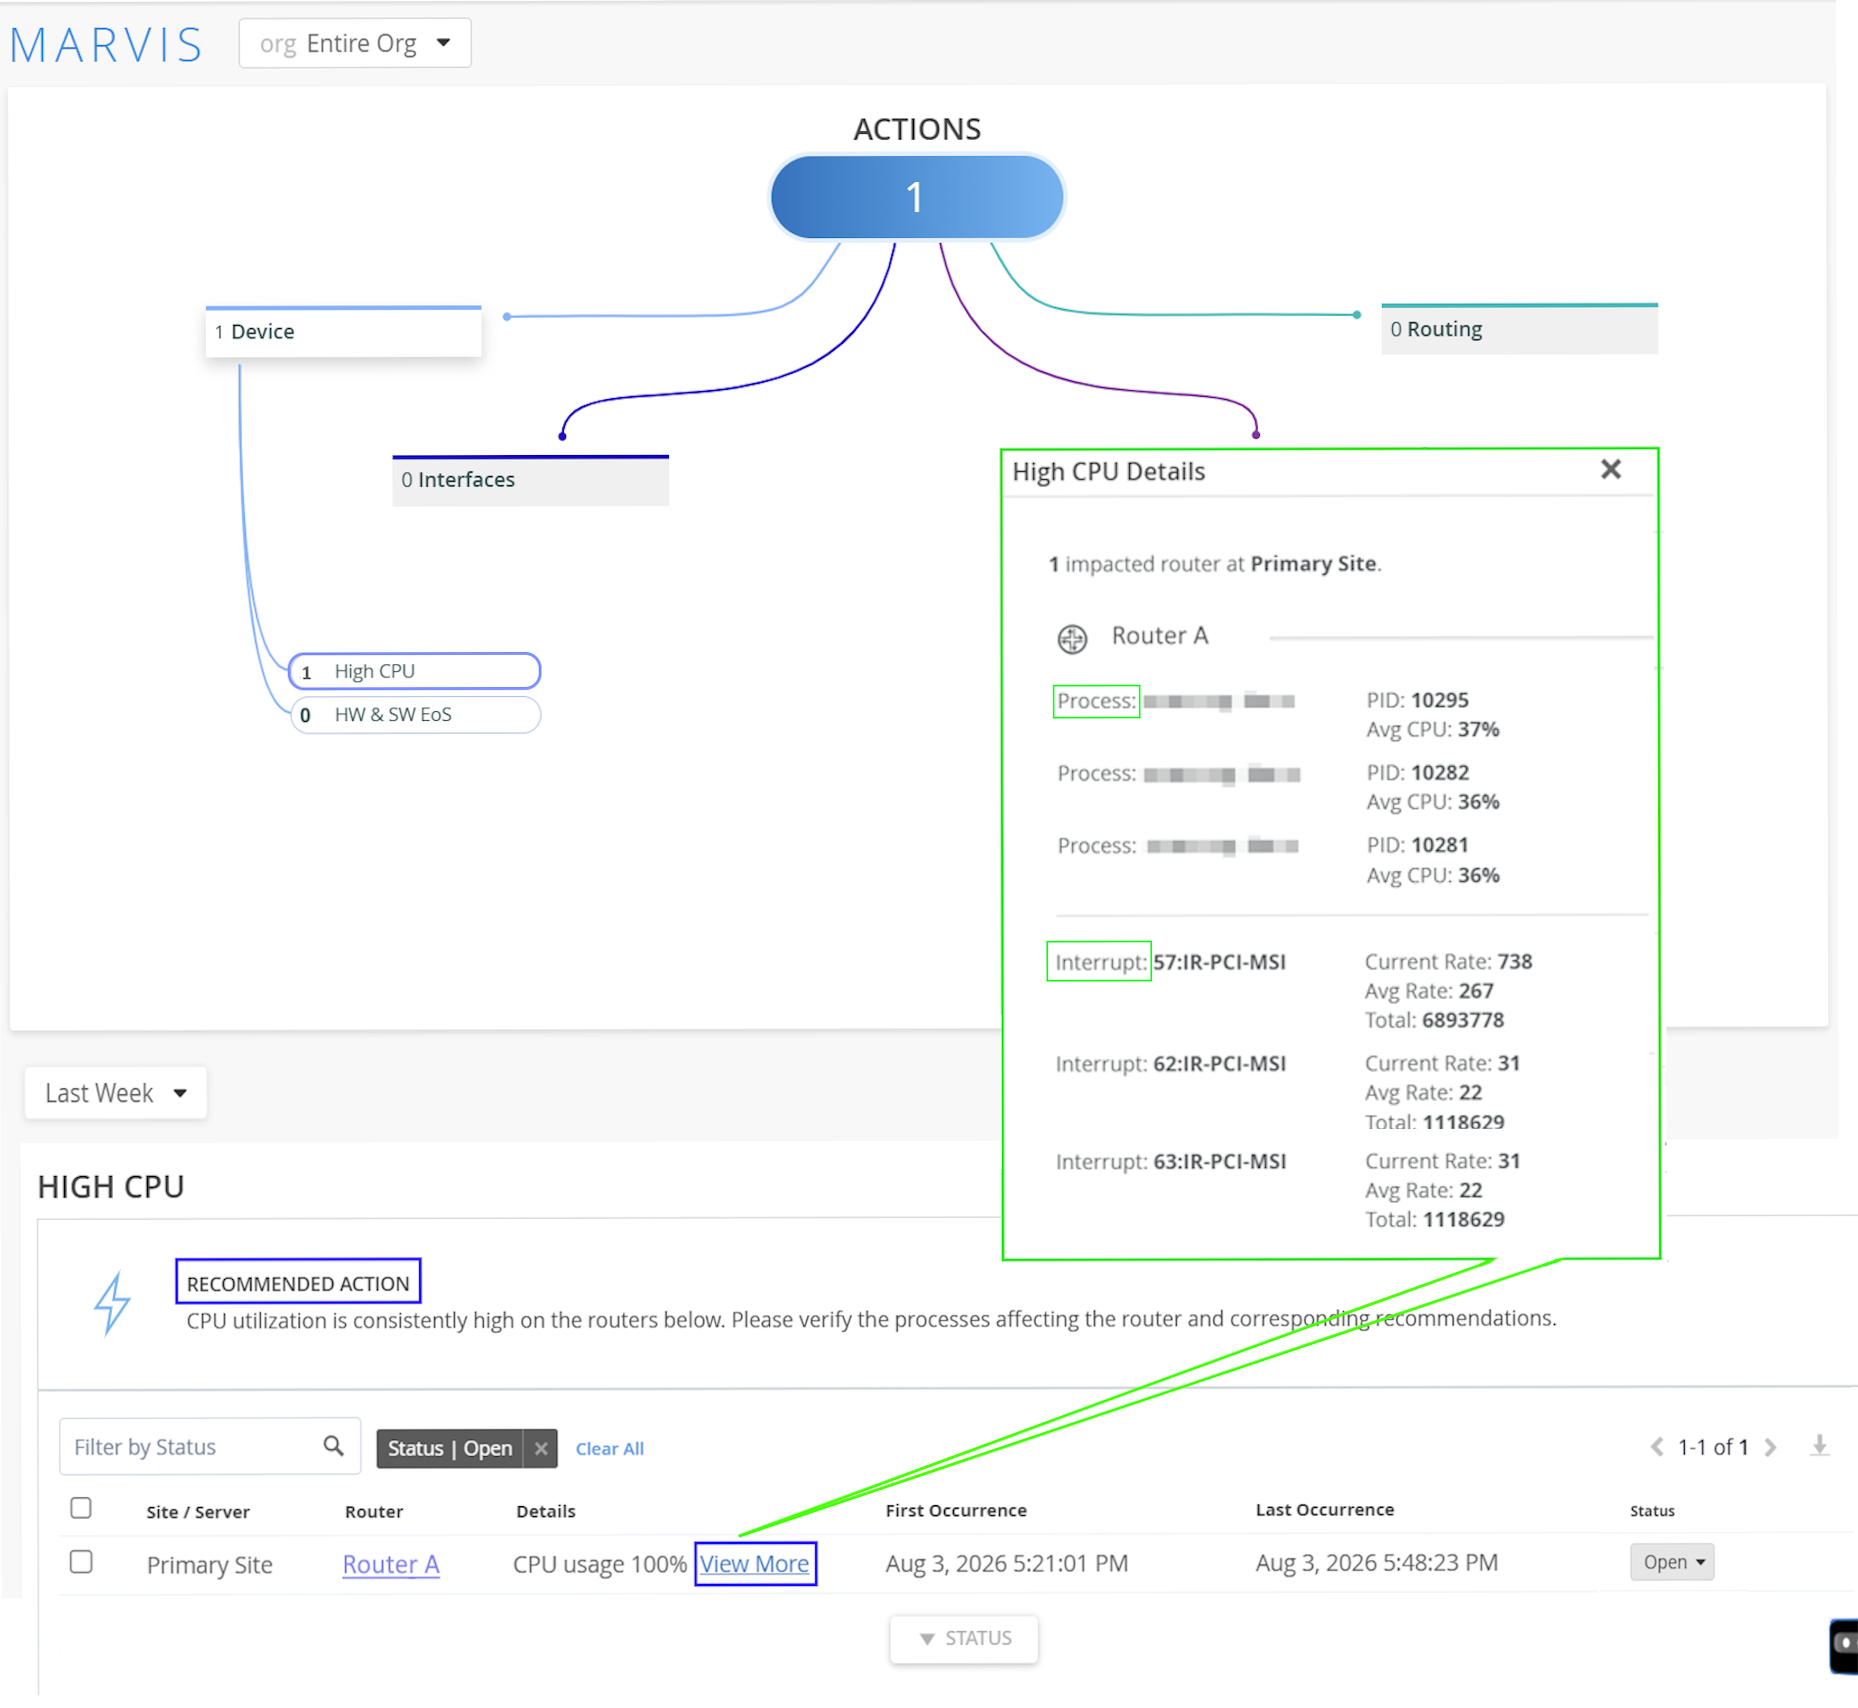
Task: Click the 62:IR-PCI-MSI interrupt entry
Action: click(1219, 1064)
